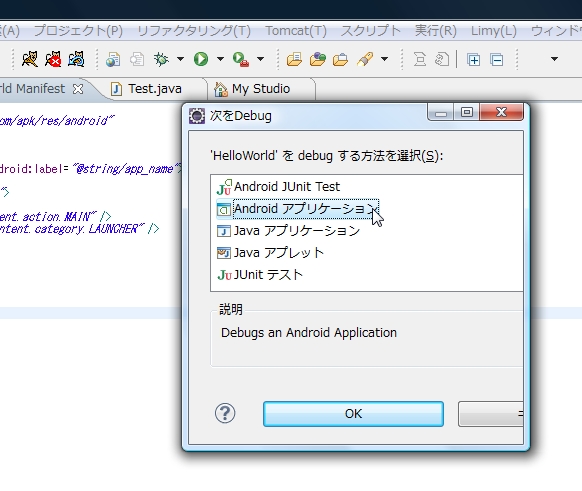Click the Debug dialog title bar icon

tap(197, 116)
